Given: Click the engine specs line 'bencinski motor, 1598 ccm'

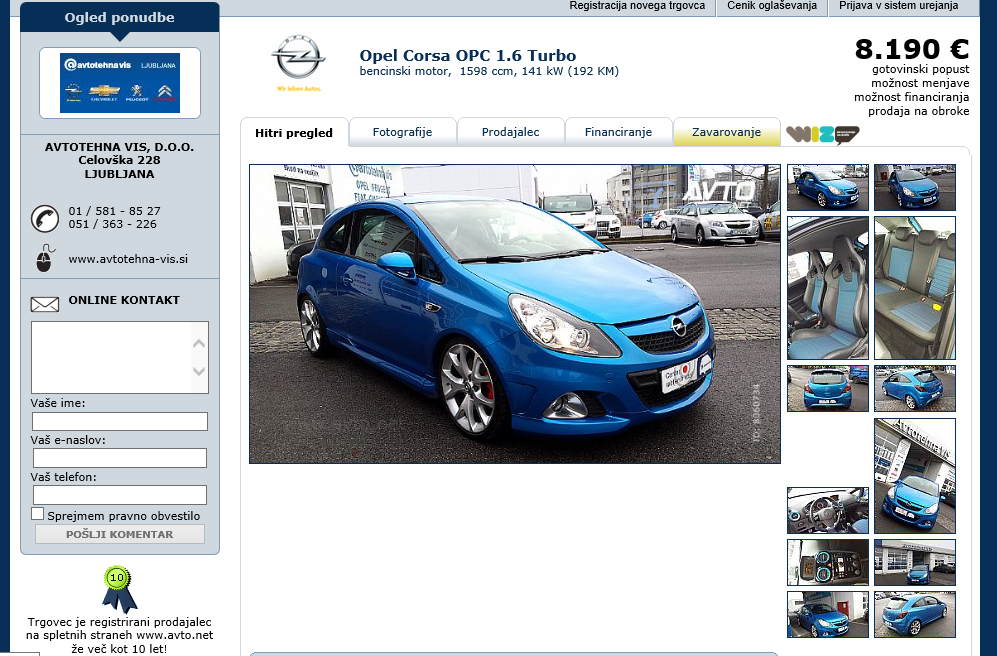Looking at the screenshot, I should coord(489,71).
